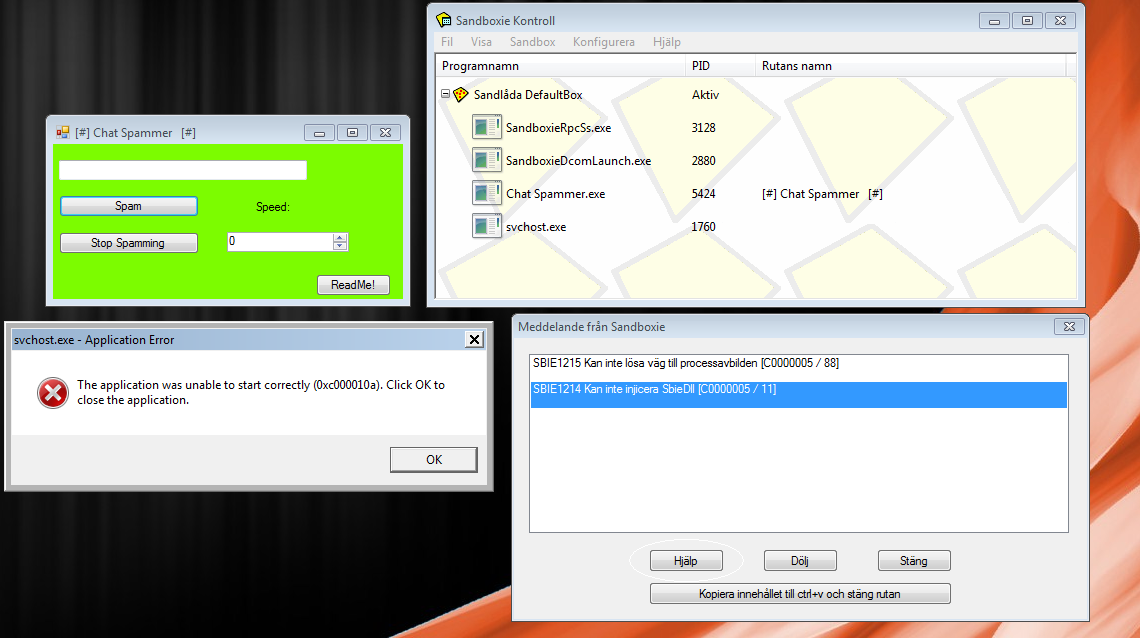Select Chat Spammer.exe process row
This screenshot has width=1140, height=638.
[755, 193]
